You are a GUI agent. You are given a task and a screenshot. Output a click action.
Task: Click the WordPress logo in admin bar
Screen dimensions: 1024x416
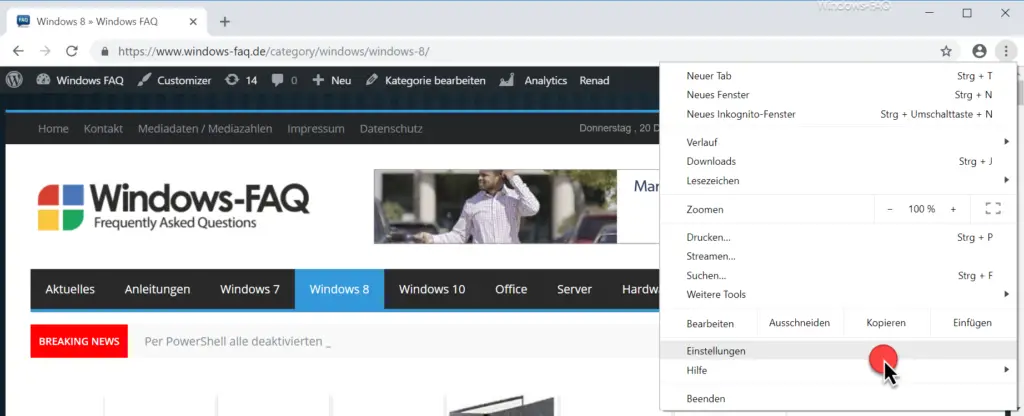(14, 80)
